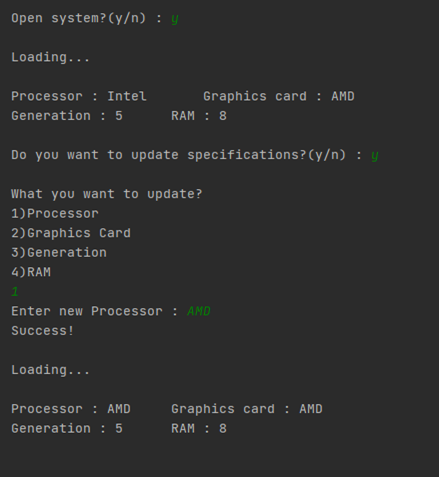Click the second 'Loading...' text
Viewport: 439px width, 477px height.
[51, 370]
